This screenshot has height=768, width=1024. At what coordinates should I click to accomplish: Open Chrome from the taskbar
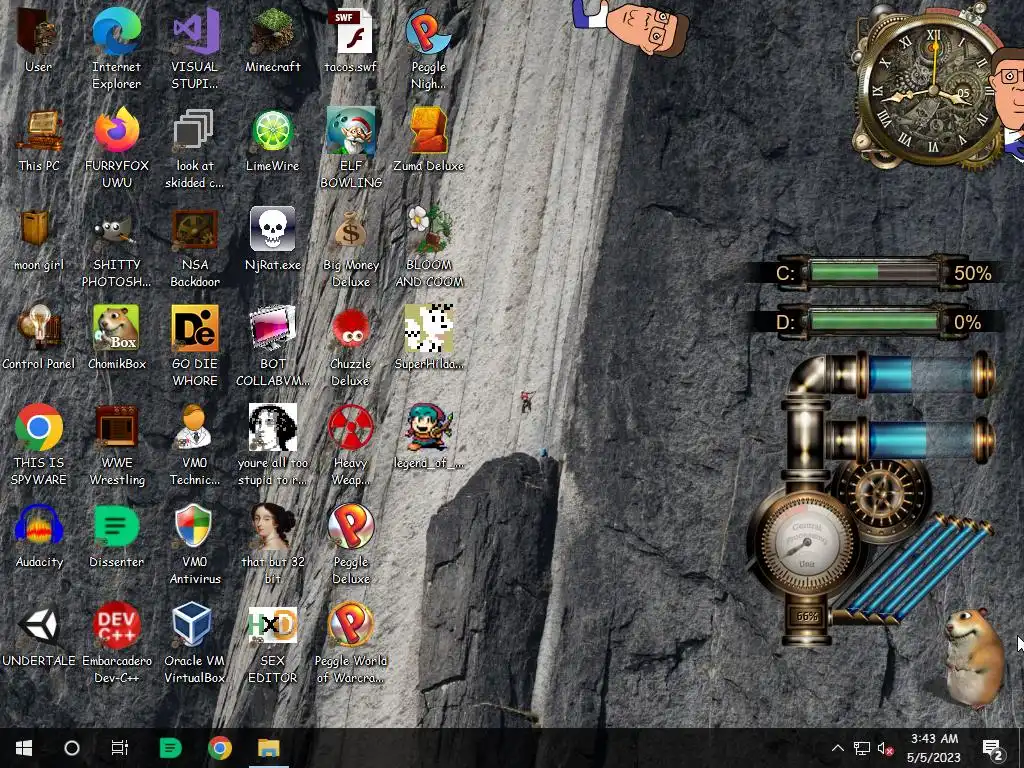(219, 748)
